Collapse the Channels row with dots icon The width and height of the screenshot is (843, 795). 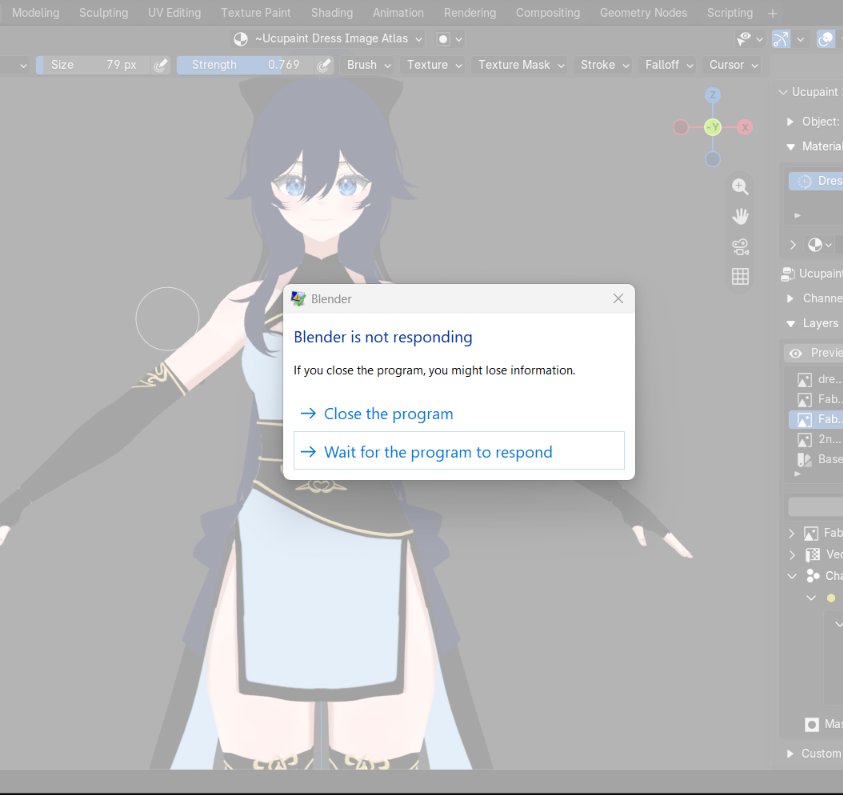[792, 576]
